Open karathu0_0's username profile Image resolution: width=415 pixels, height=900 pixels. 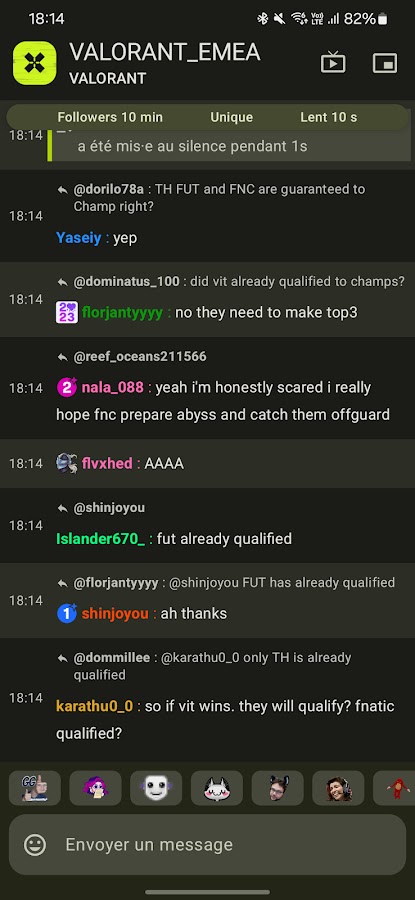point(95,706)
